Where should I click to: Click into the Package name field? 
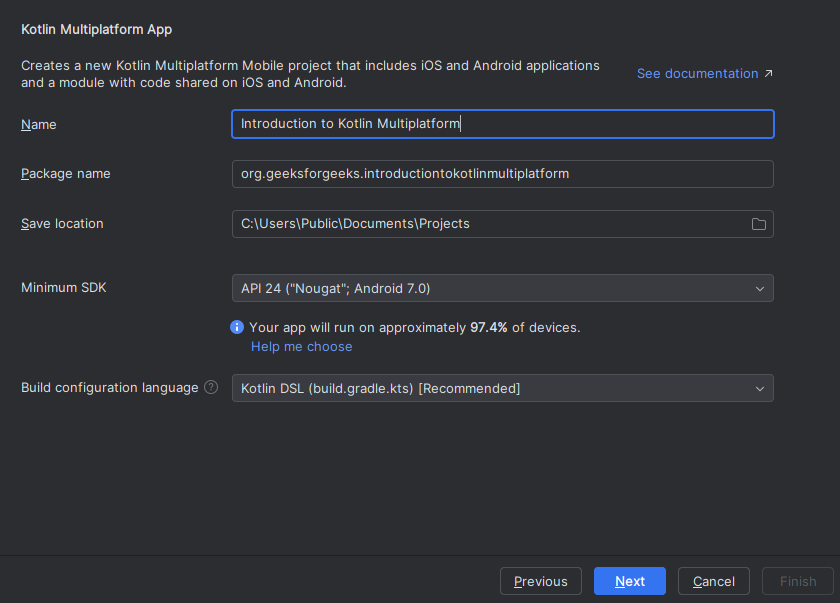pyautogui.click(x=502, y=174)
